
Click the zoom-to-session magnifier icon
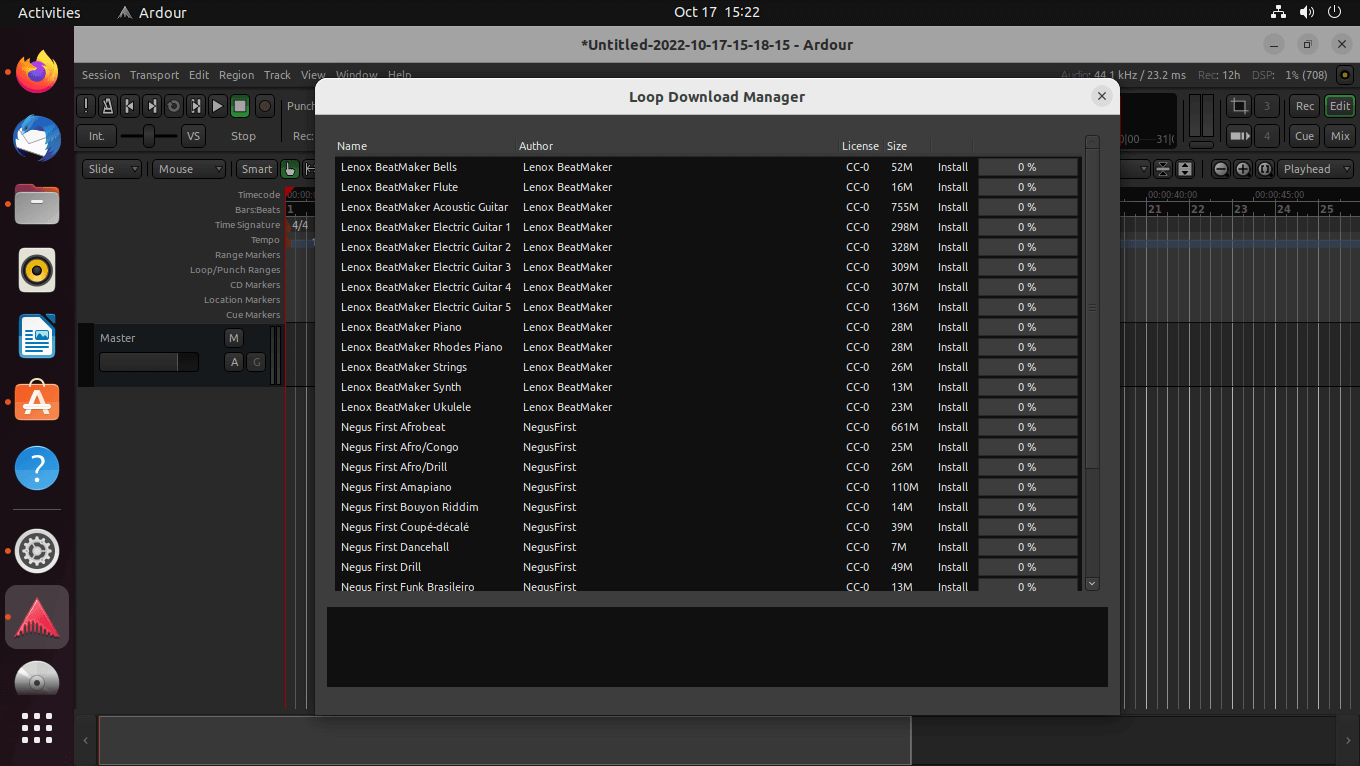1266,169
